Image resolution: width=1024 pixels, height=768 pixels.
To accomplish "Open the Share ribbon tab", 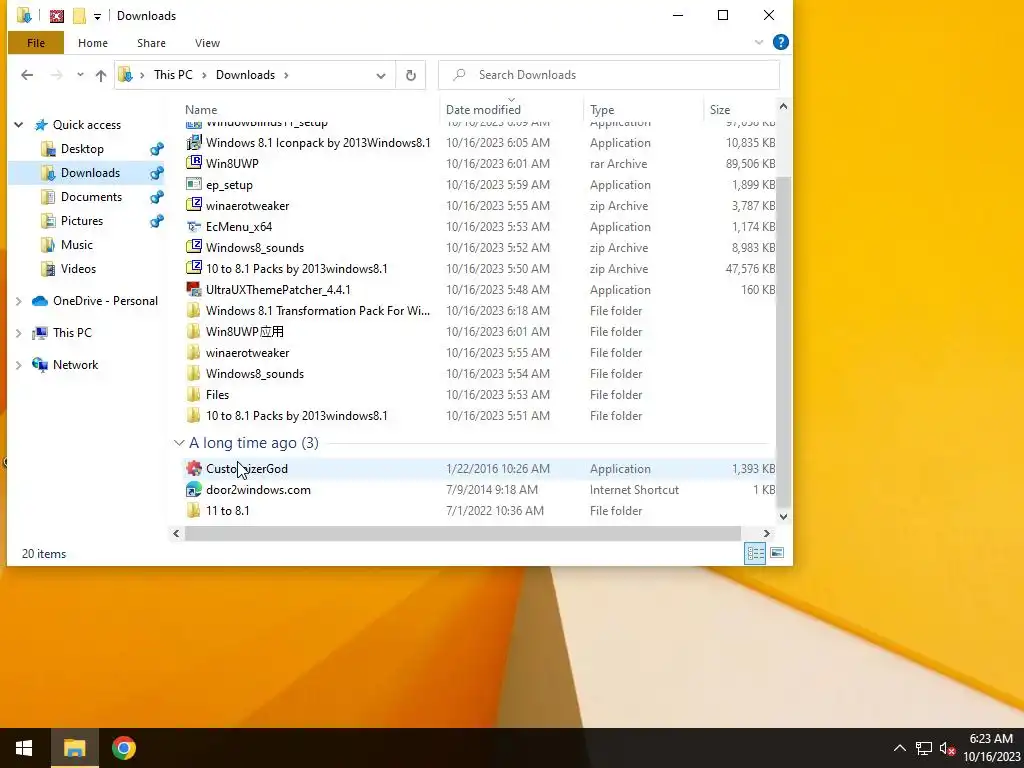I will [151, 43].
